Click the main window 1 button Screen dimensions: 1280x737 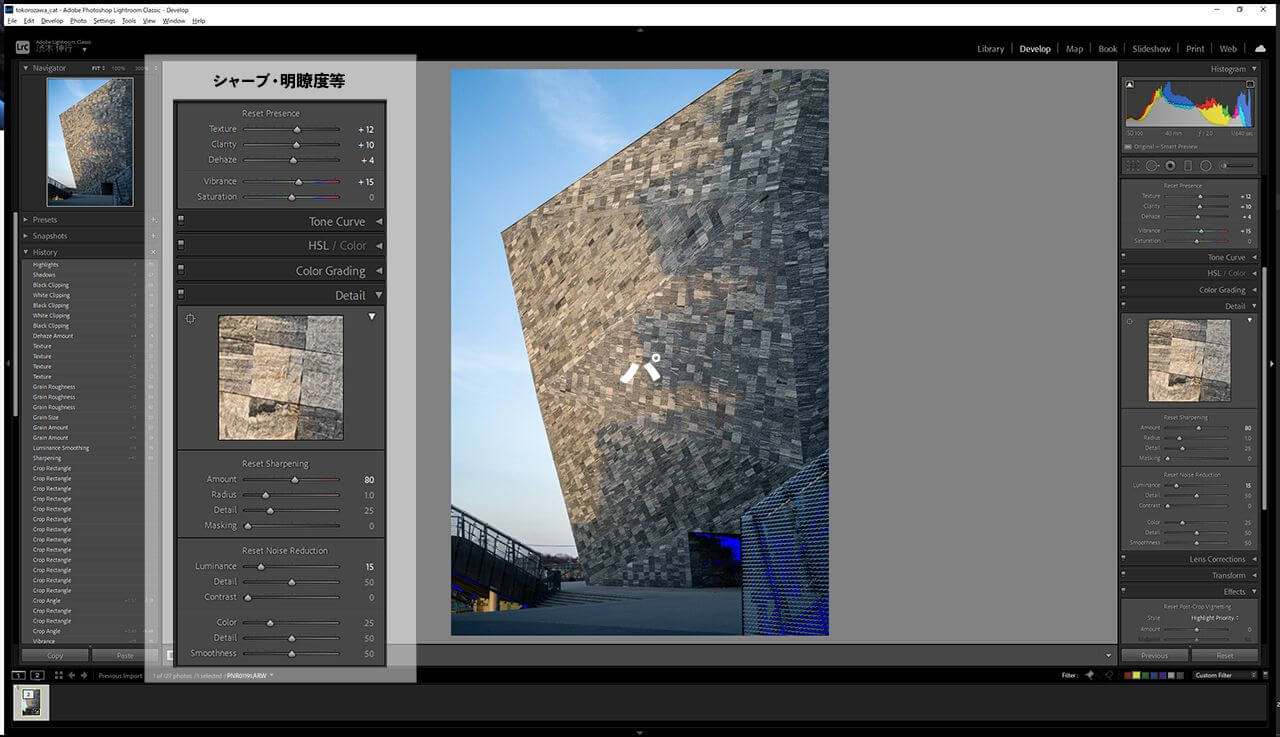point(19,676)
